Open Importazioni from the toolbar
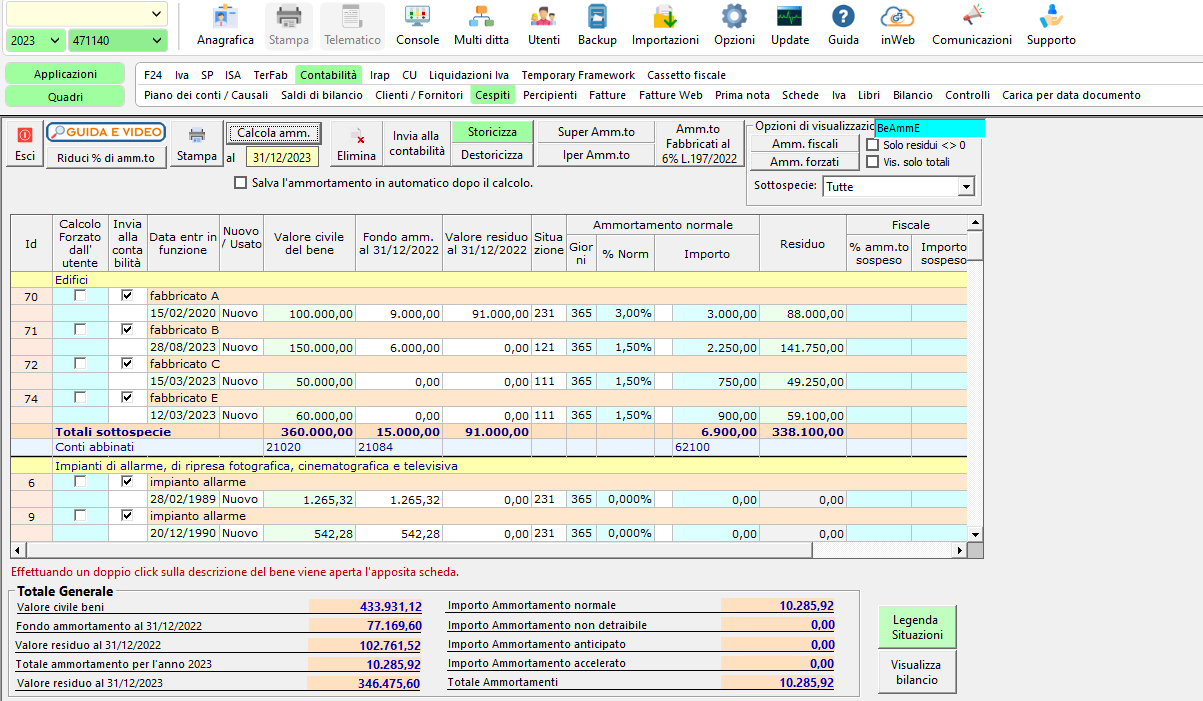The width and height of the screenshot is (1203, 701). click(x=665, y=26)
